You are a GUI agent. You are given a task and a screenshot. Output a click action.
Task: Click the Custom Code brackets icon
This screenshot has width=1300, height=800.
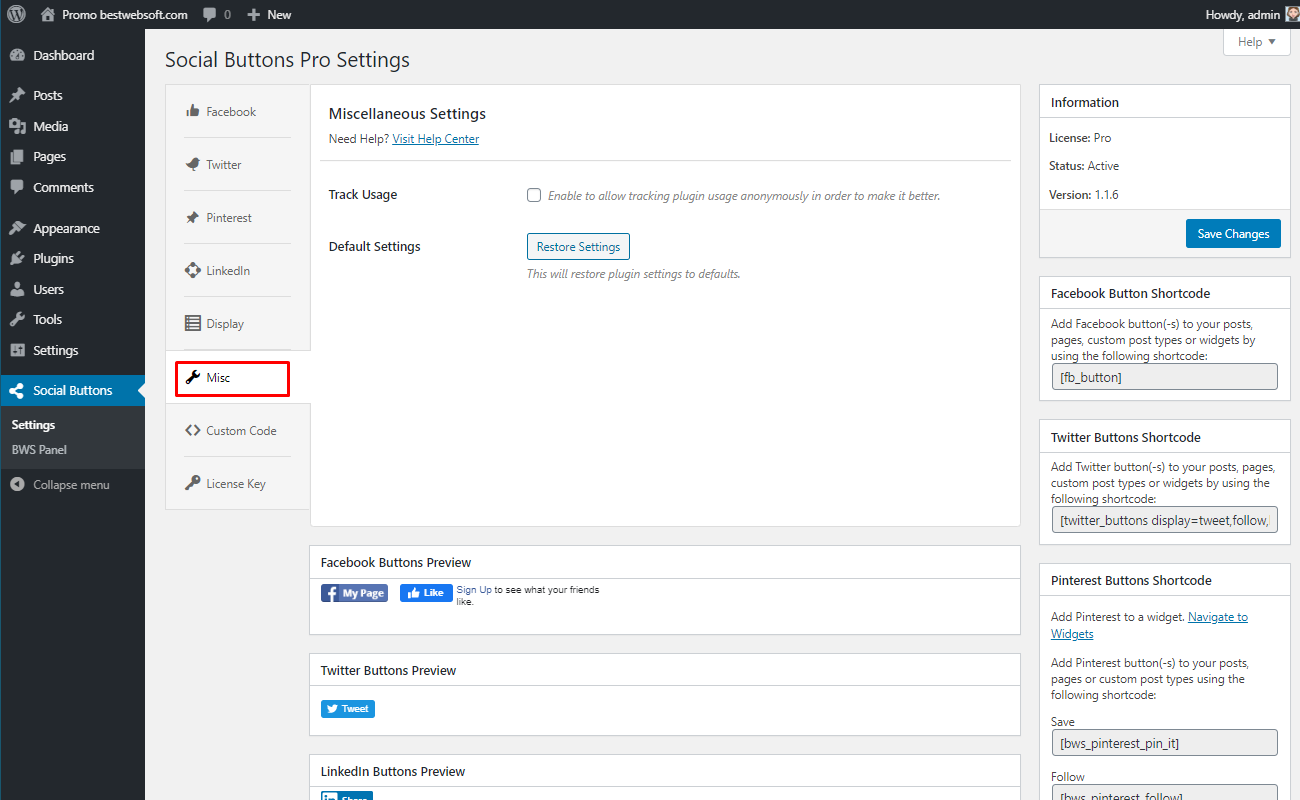coord(193,430)
